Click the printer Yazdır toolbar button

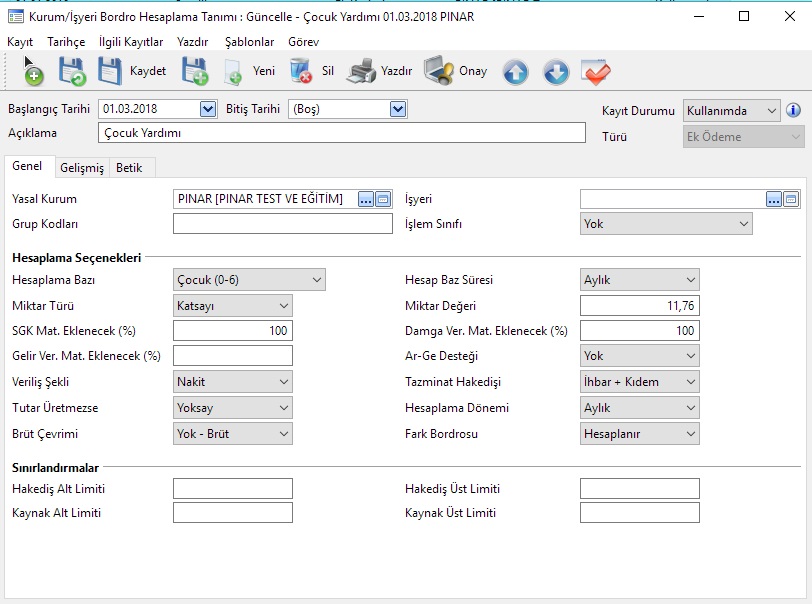point(379,71)
